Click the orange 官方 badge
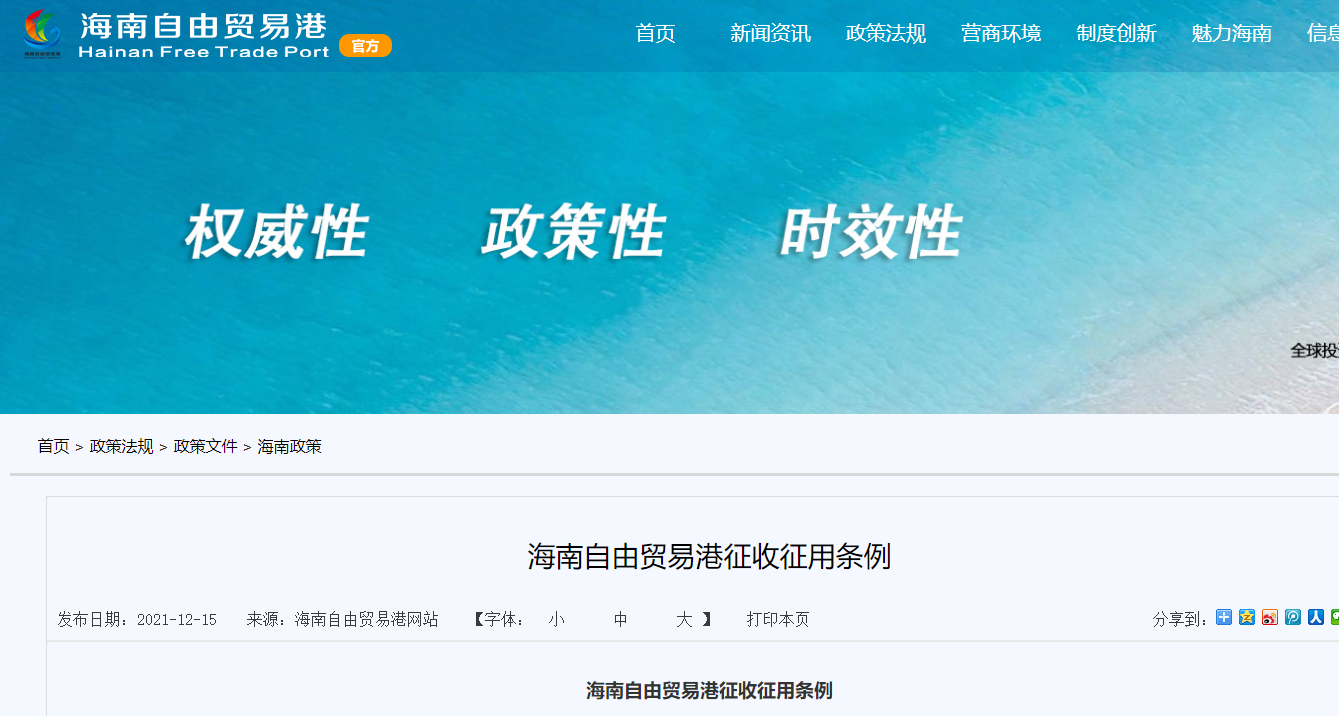The image size is (1339, 716). [365, 46]
